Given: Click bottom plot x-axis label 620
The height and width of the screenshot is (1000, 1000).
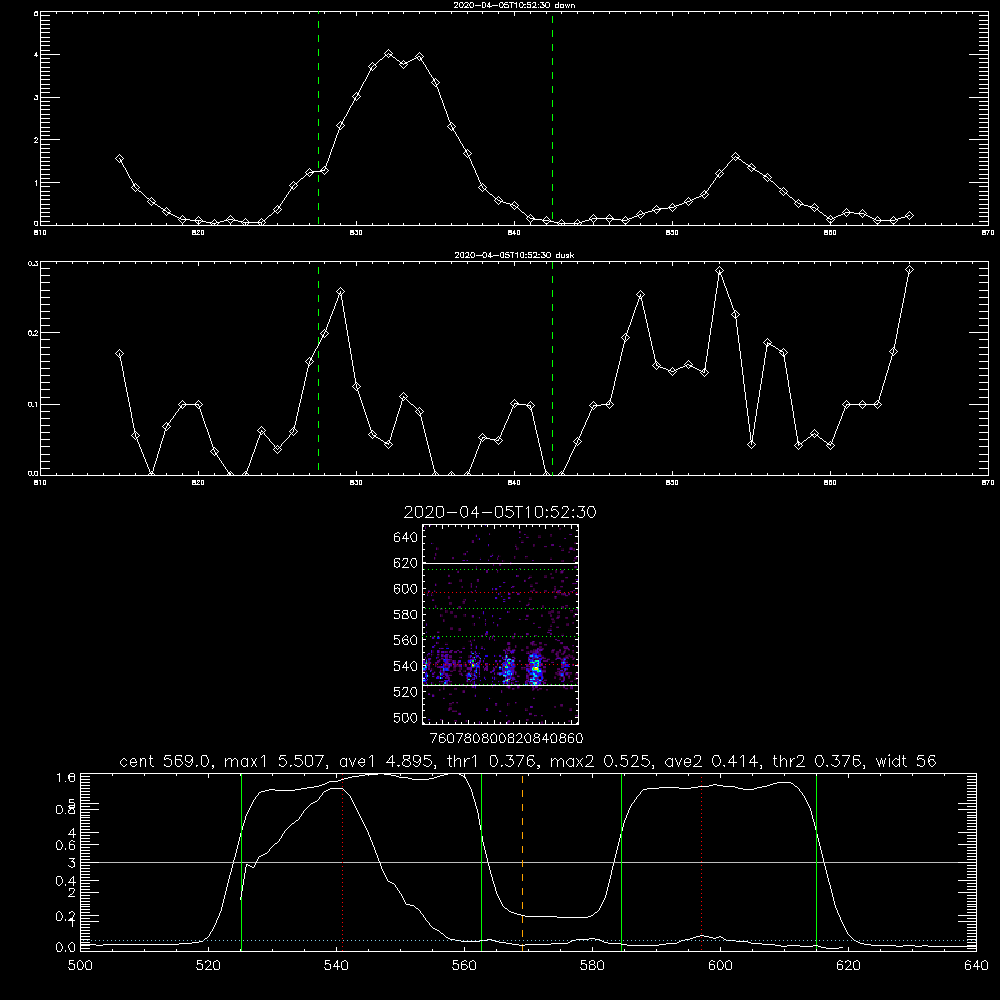Looking at the screenshot, I should click(849, 965).
